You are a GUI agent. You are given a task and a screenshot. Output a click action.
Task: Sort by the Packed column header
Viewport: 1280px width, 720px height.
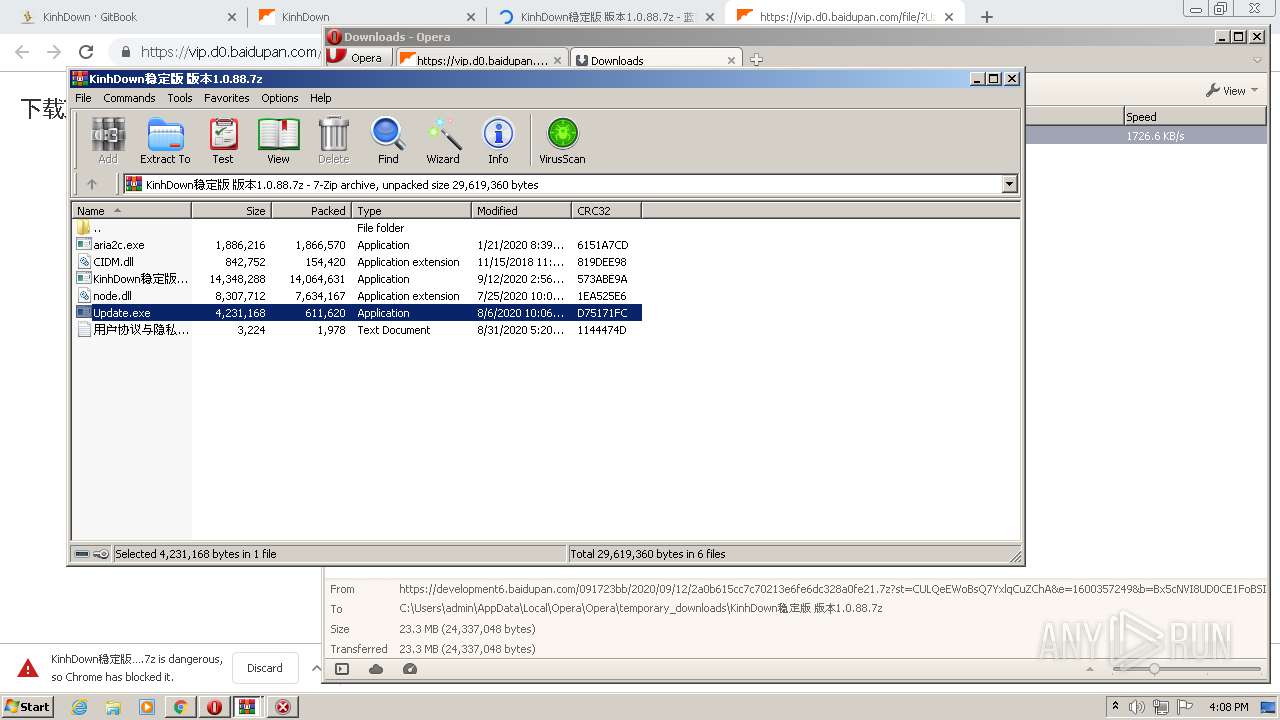click(x=311, y=210)
